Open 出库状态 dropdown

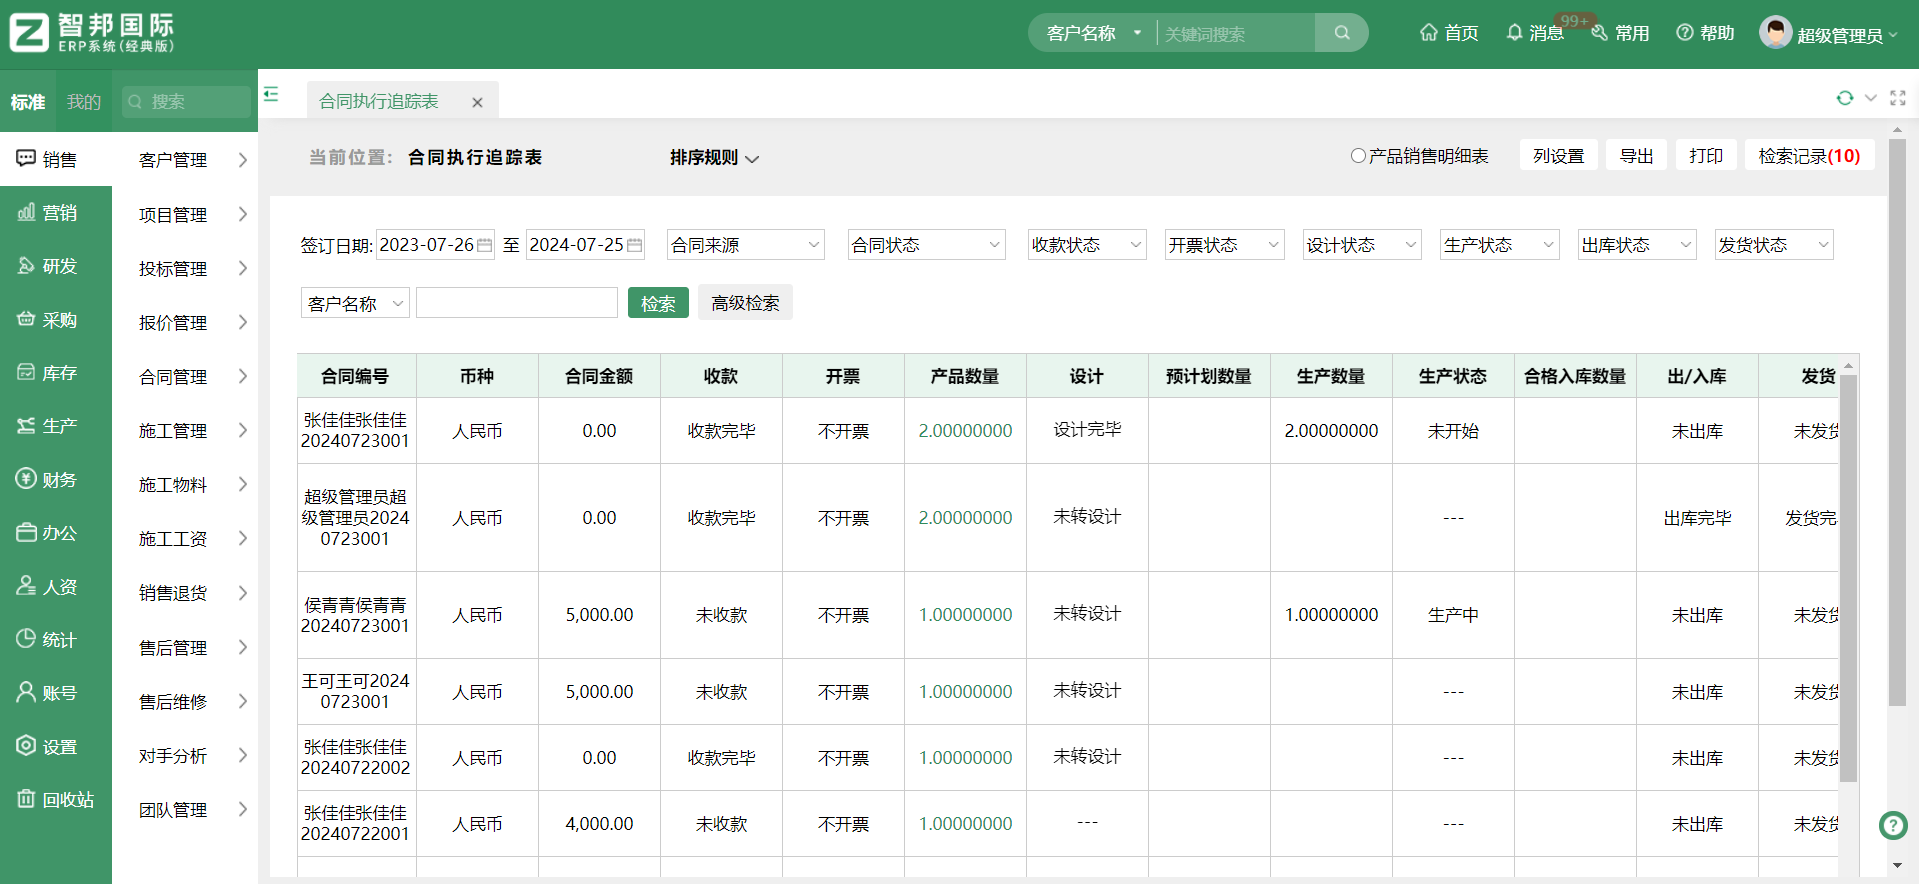coord(1637,245)
